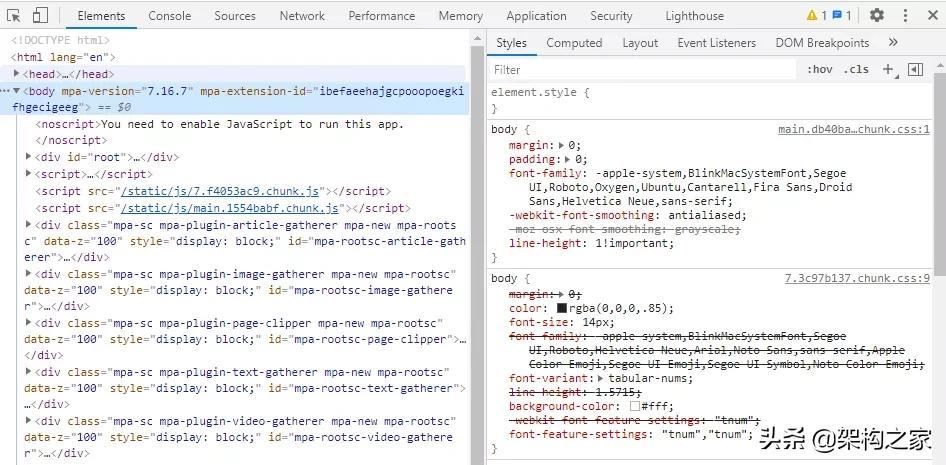This screenshot has width=946, height=465.
Task: Expand the div id="root" node
Action: click(x=29, y=157)
